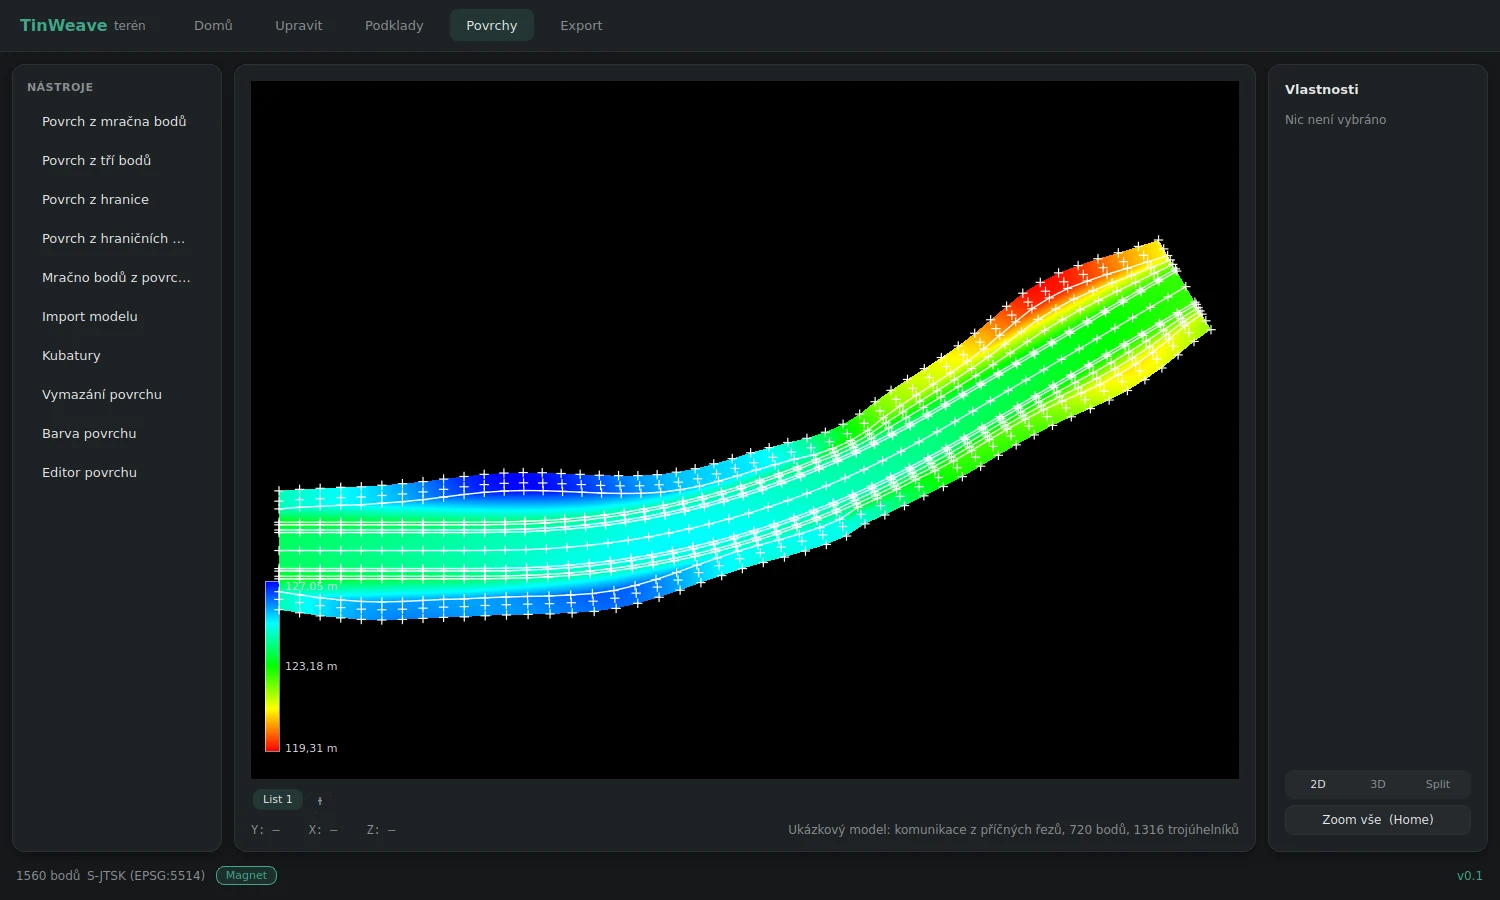Open the Podklady tab
This screenshot has width=1500, height=900.
[x=394, y=25]
